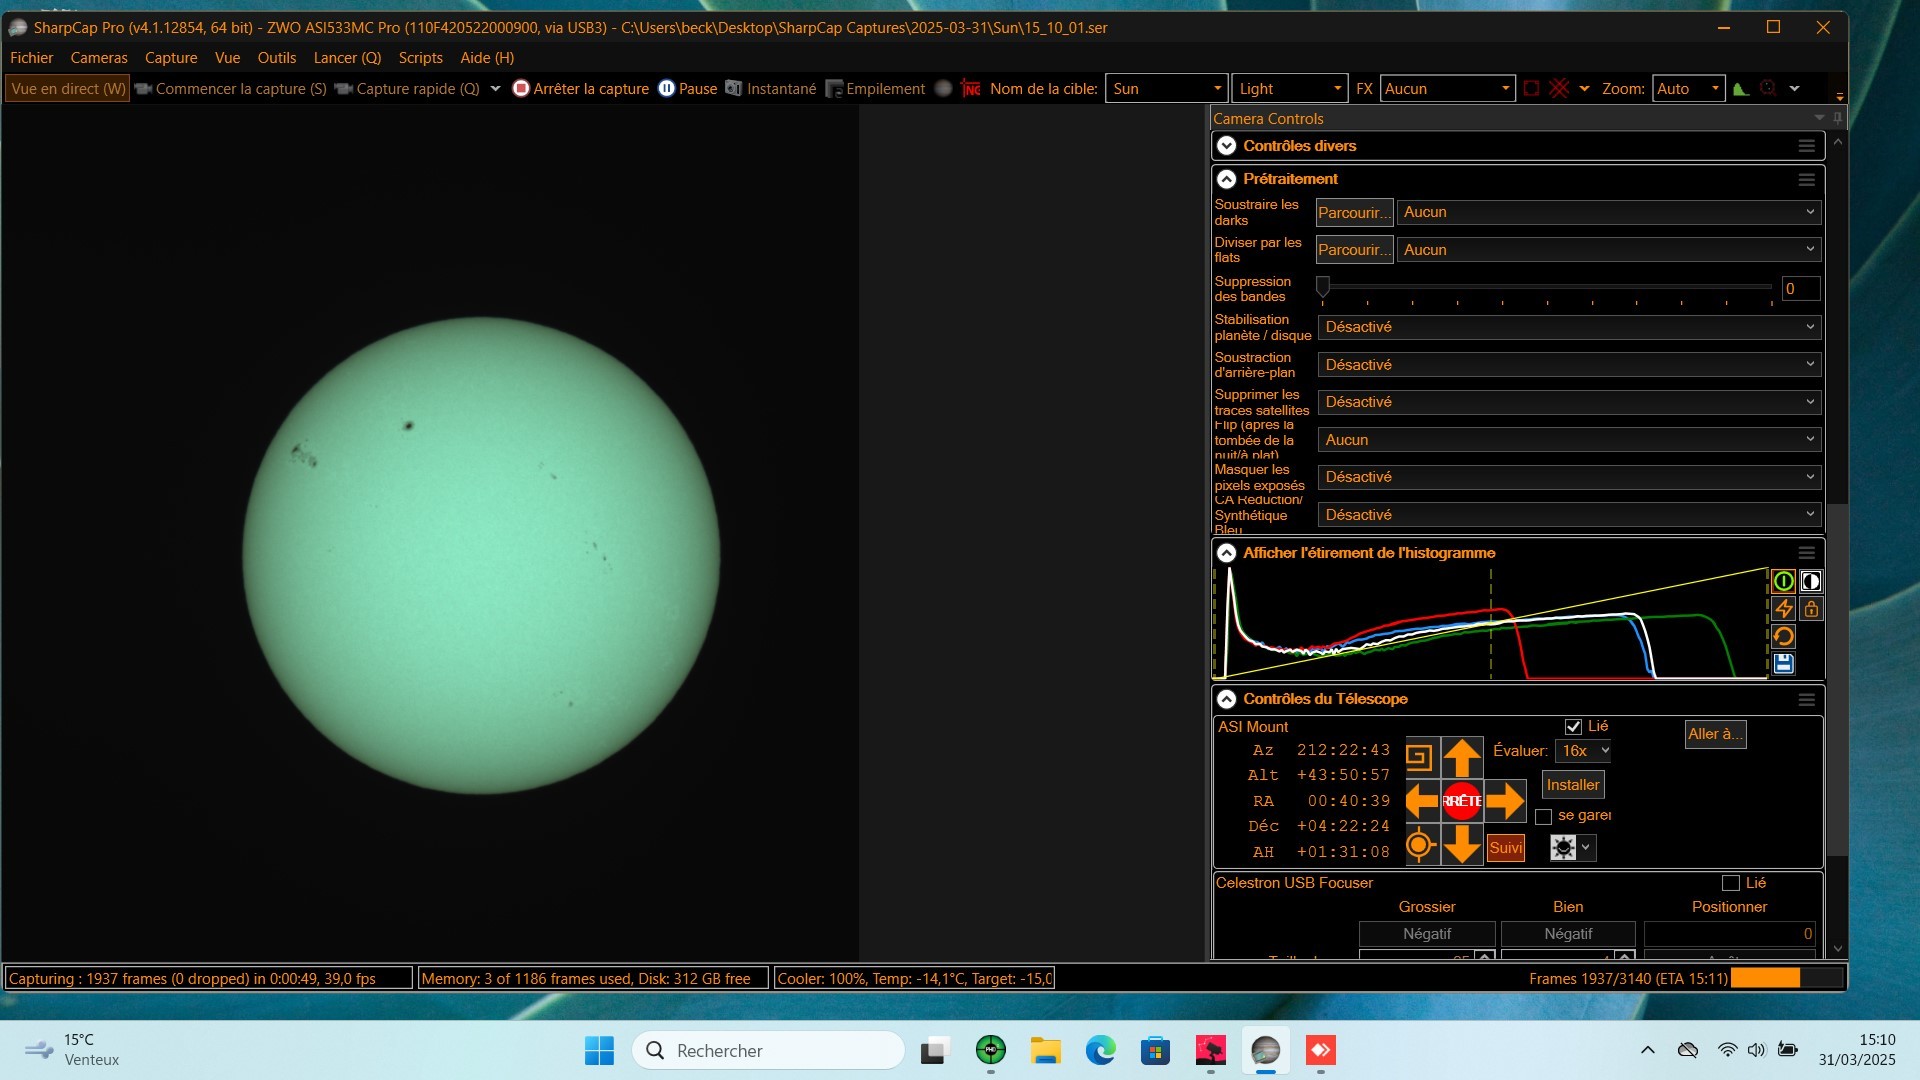The image size is (1920, 1080).
Task: Open the Light frame type dropdown
Action: tap(1290, 89)
